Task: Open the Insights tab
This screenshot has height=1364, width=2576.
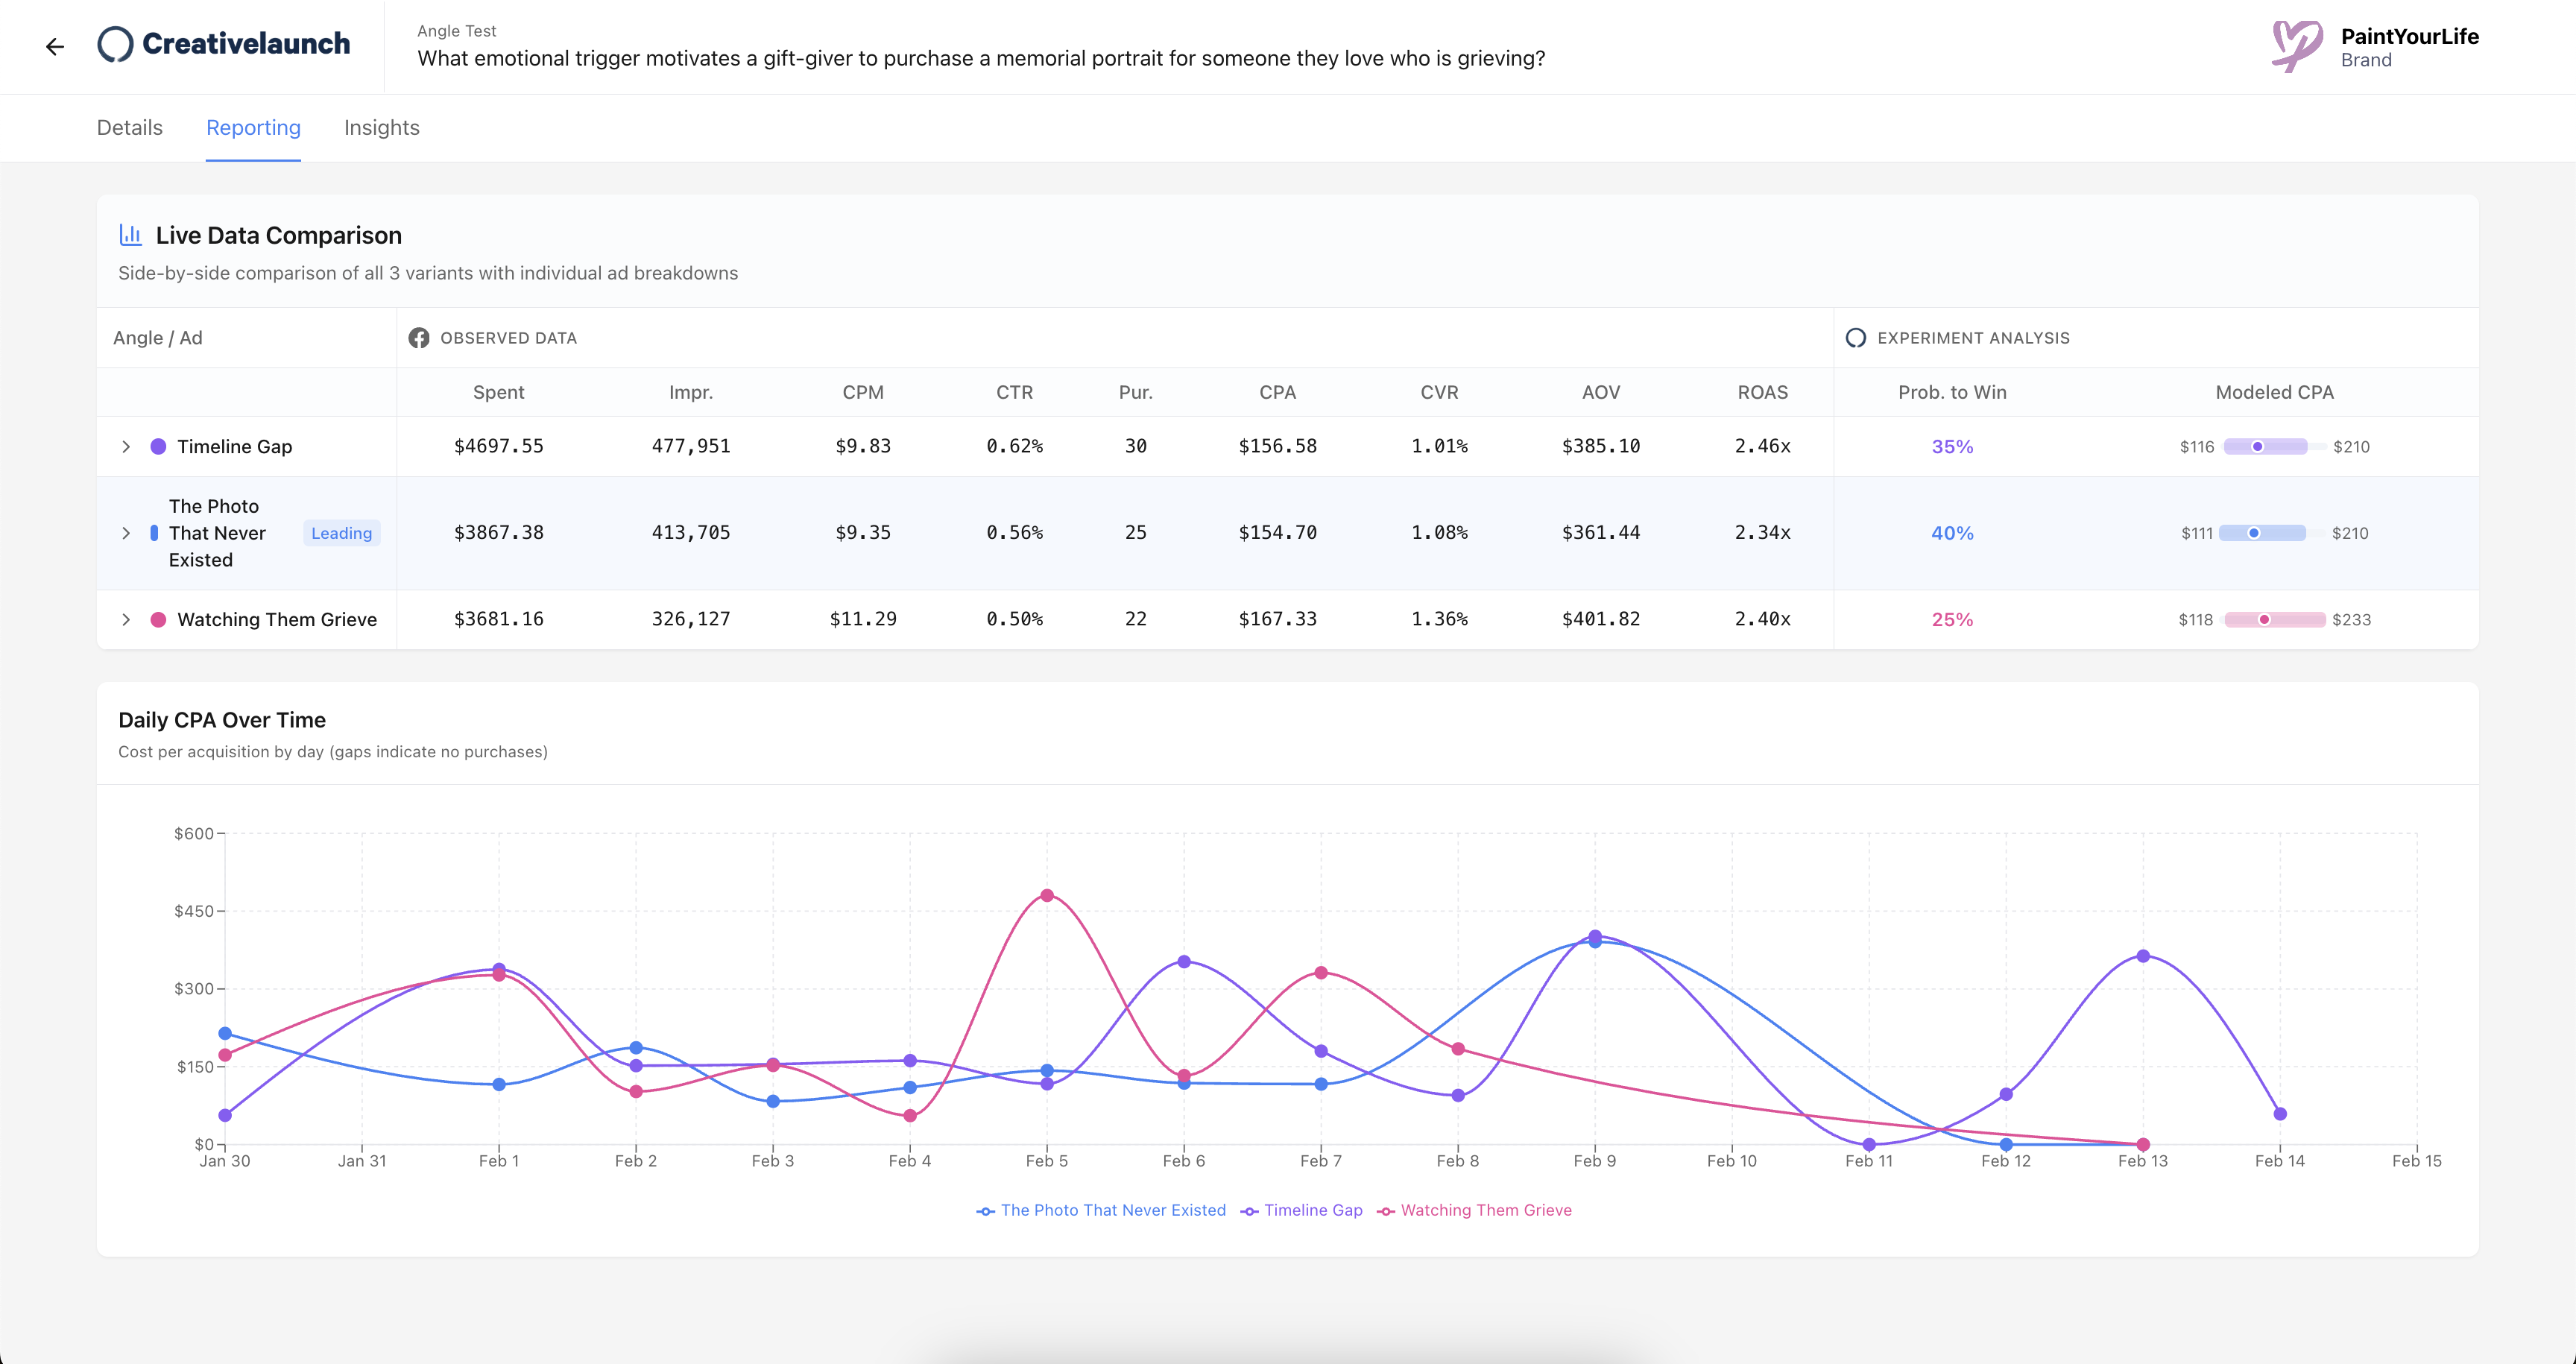Action: point(382,128)
